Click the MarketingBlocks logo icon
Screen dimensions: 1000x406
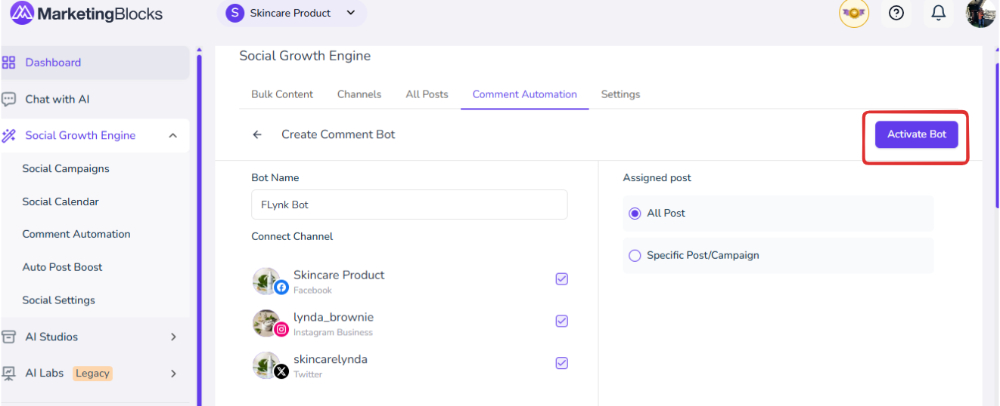click(x=21, y=14)
